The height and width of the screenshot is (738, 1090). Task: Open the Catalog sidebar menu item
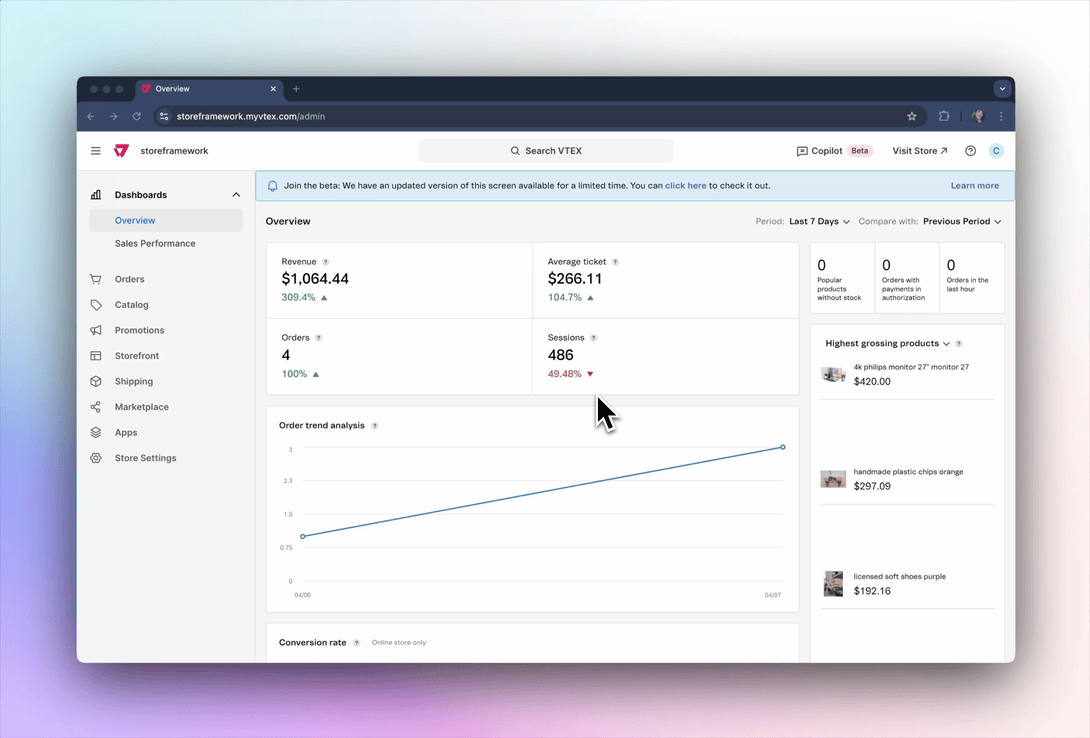tap(131, 305)
